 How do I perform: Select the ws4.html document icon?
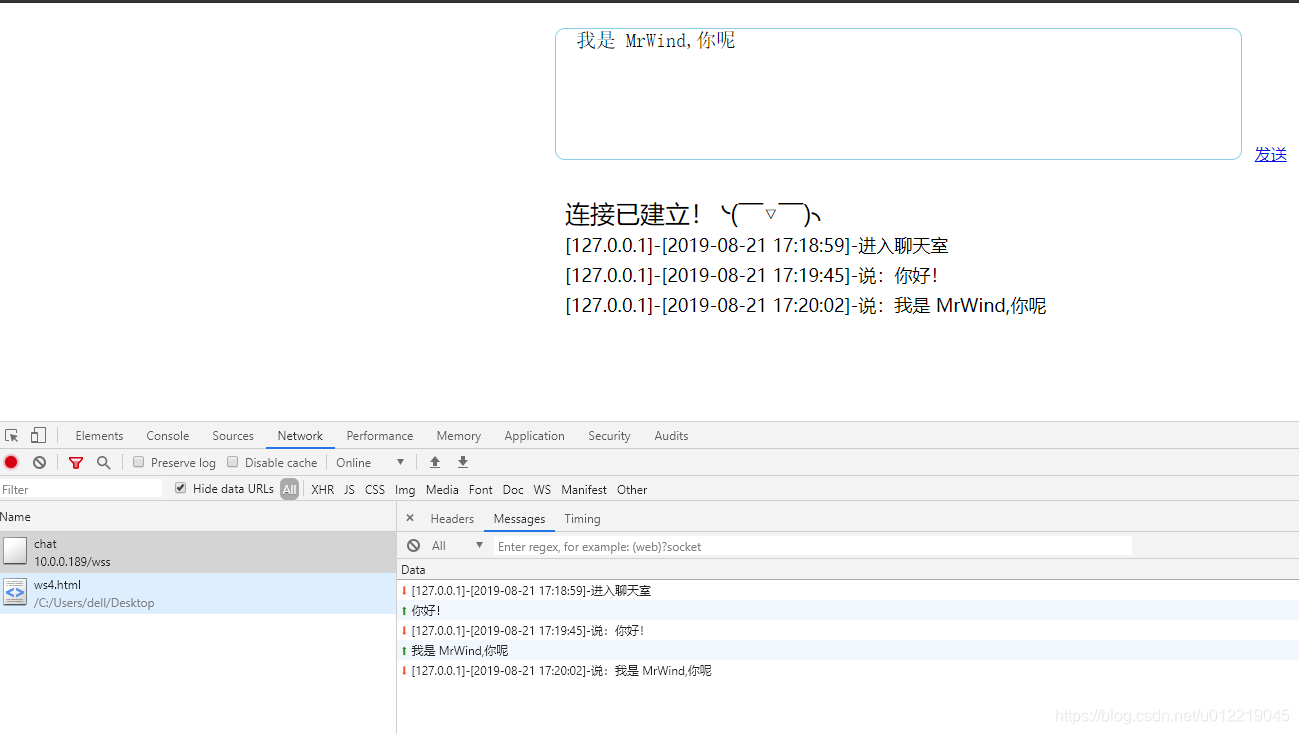point(15,592)
